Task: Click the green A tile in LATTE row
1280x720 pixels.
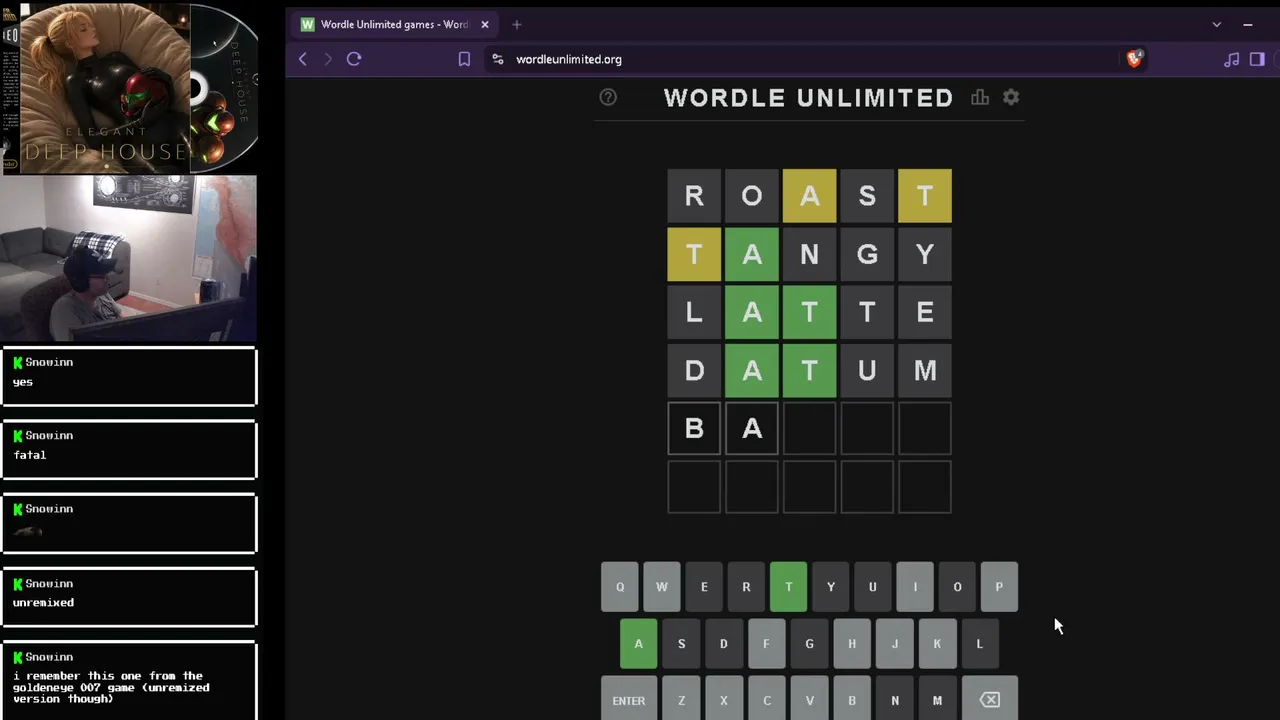Action: coord(752,312)
